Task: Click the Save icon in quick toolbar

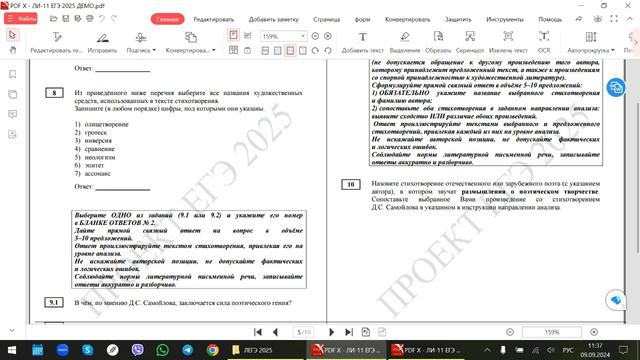Action: (66, 19)
